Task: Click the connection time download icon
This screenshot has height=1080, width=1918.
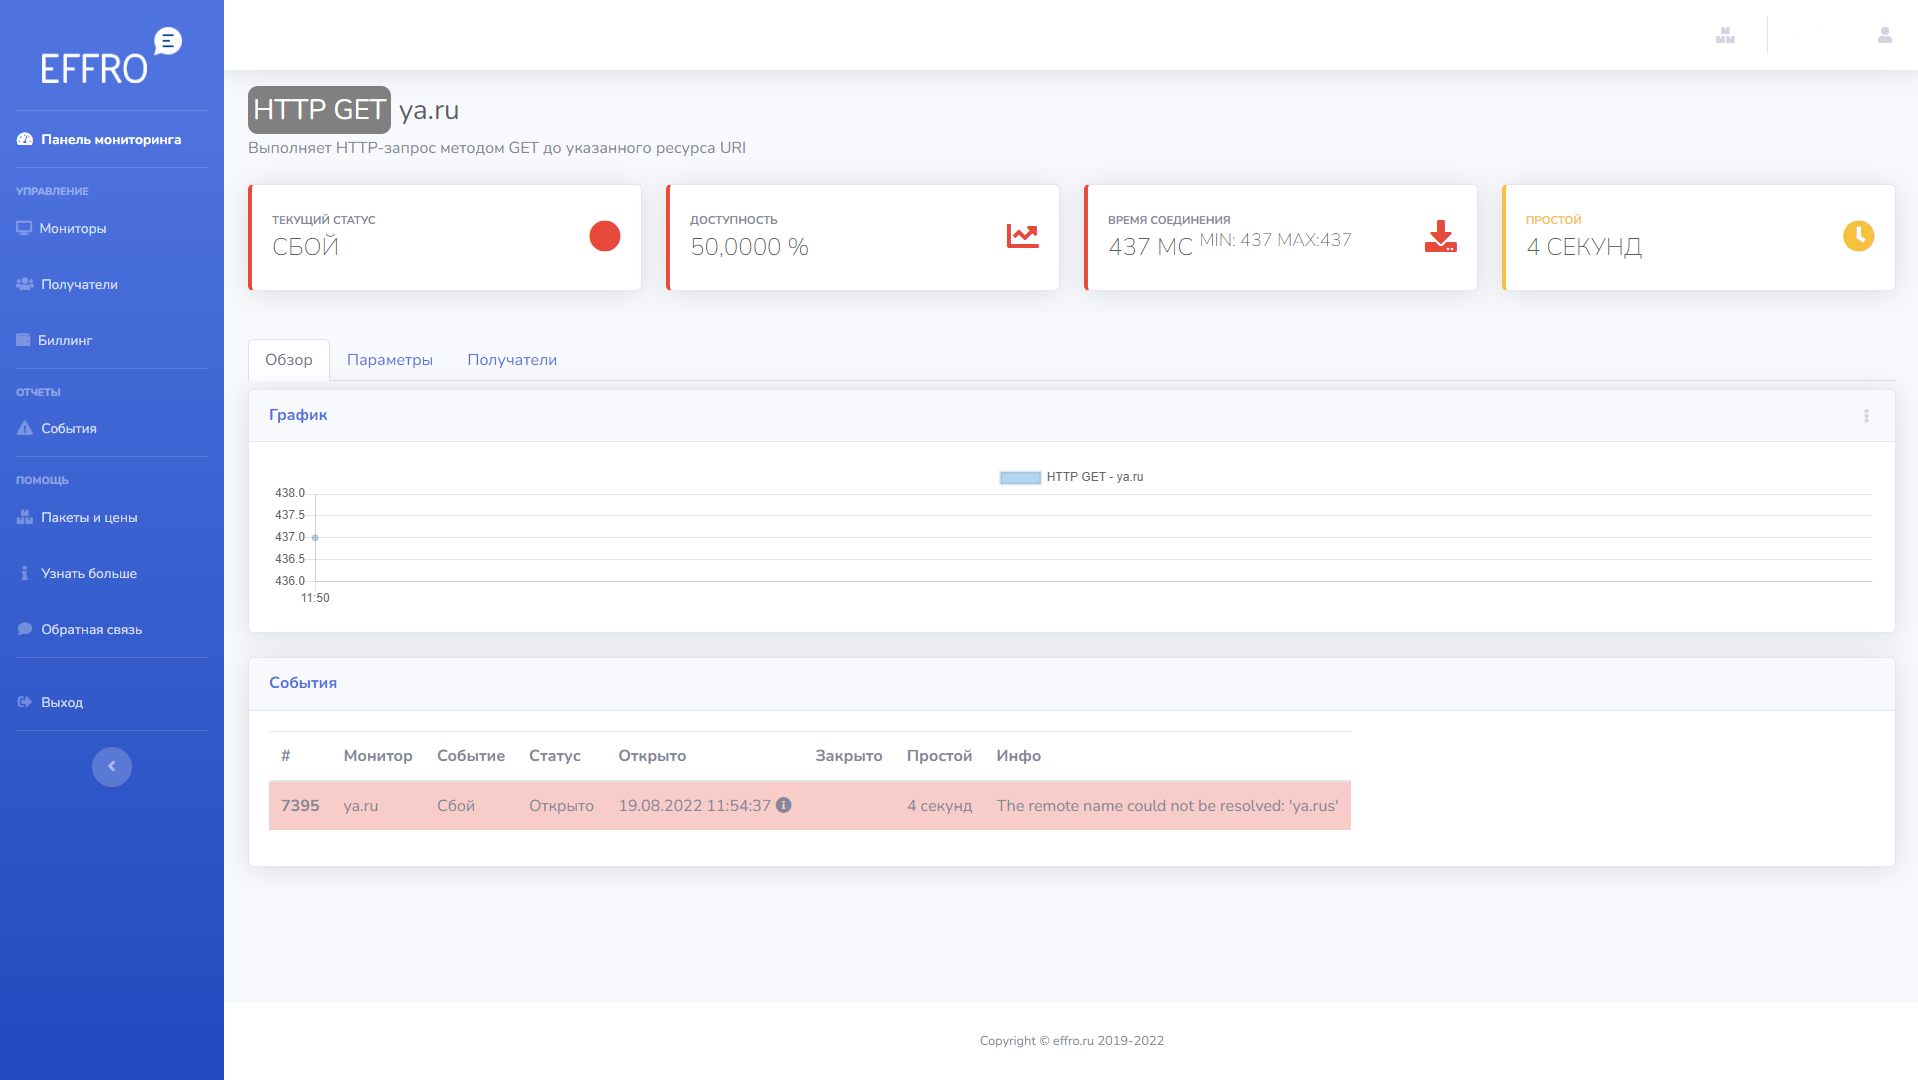Action: (1440, 236)
